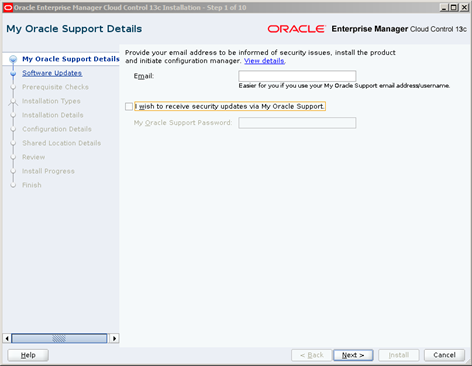Screen dimensions: 472x366
Task: Close the installer window
Action: click(464, 7)
